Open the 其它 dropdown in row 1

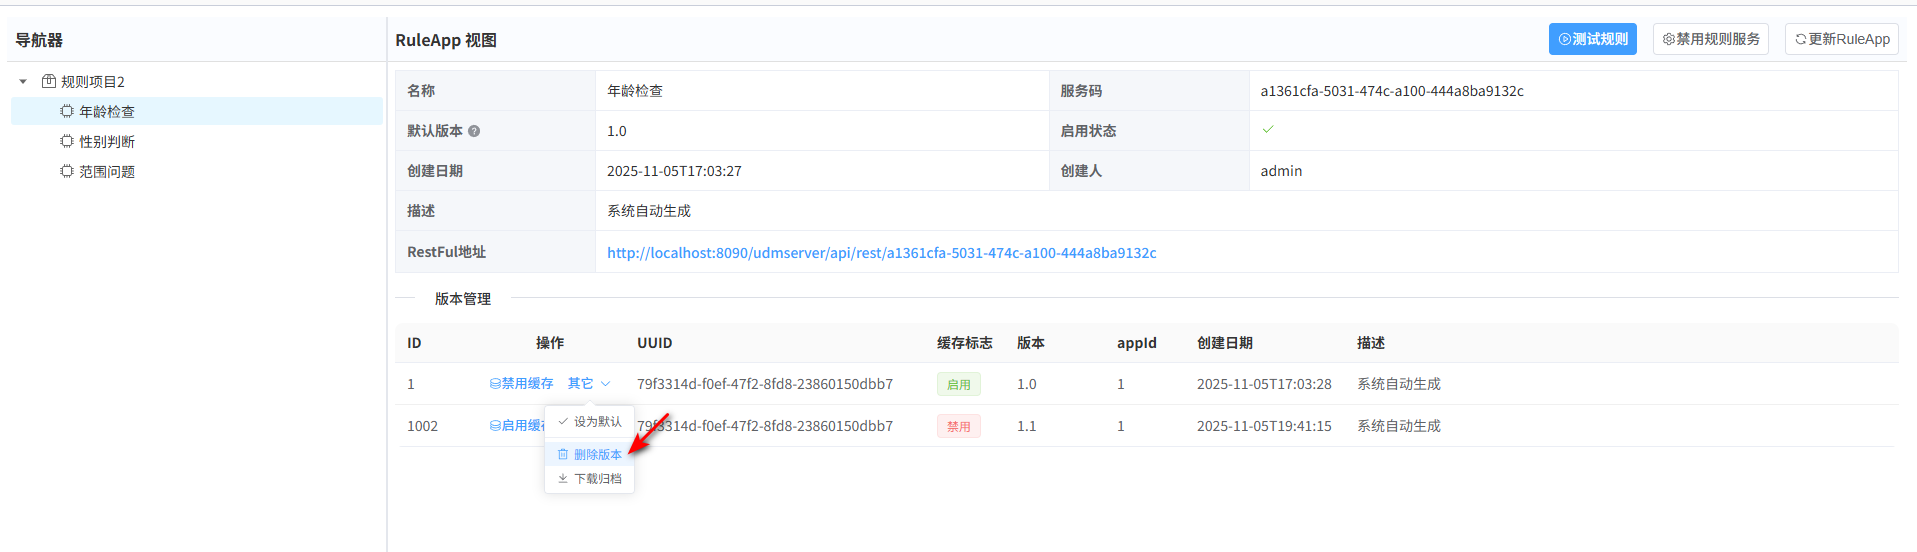pyautogui.click(x=588, y=383)
